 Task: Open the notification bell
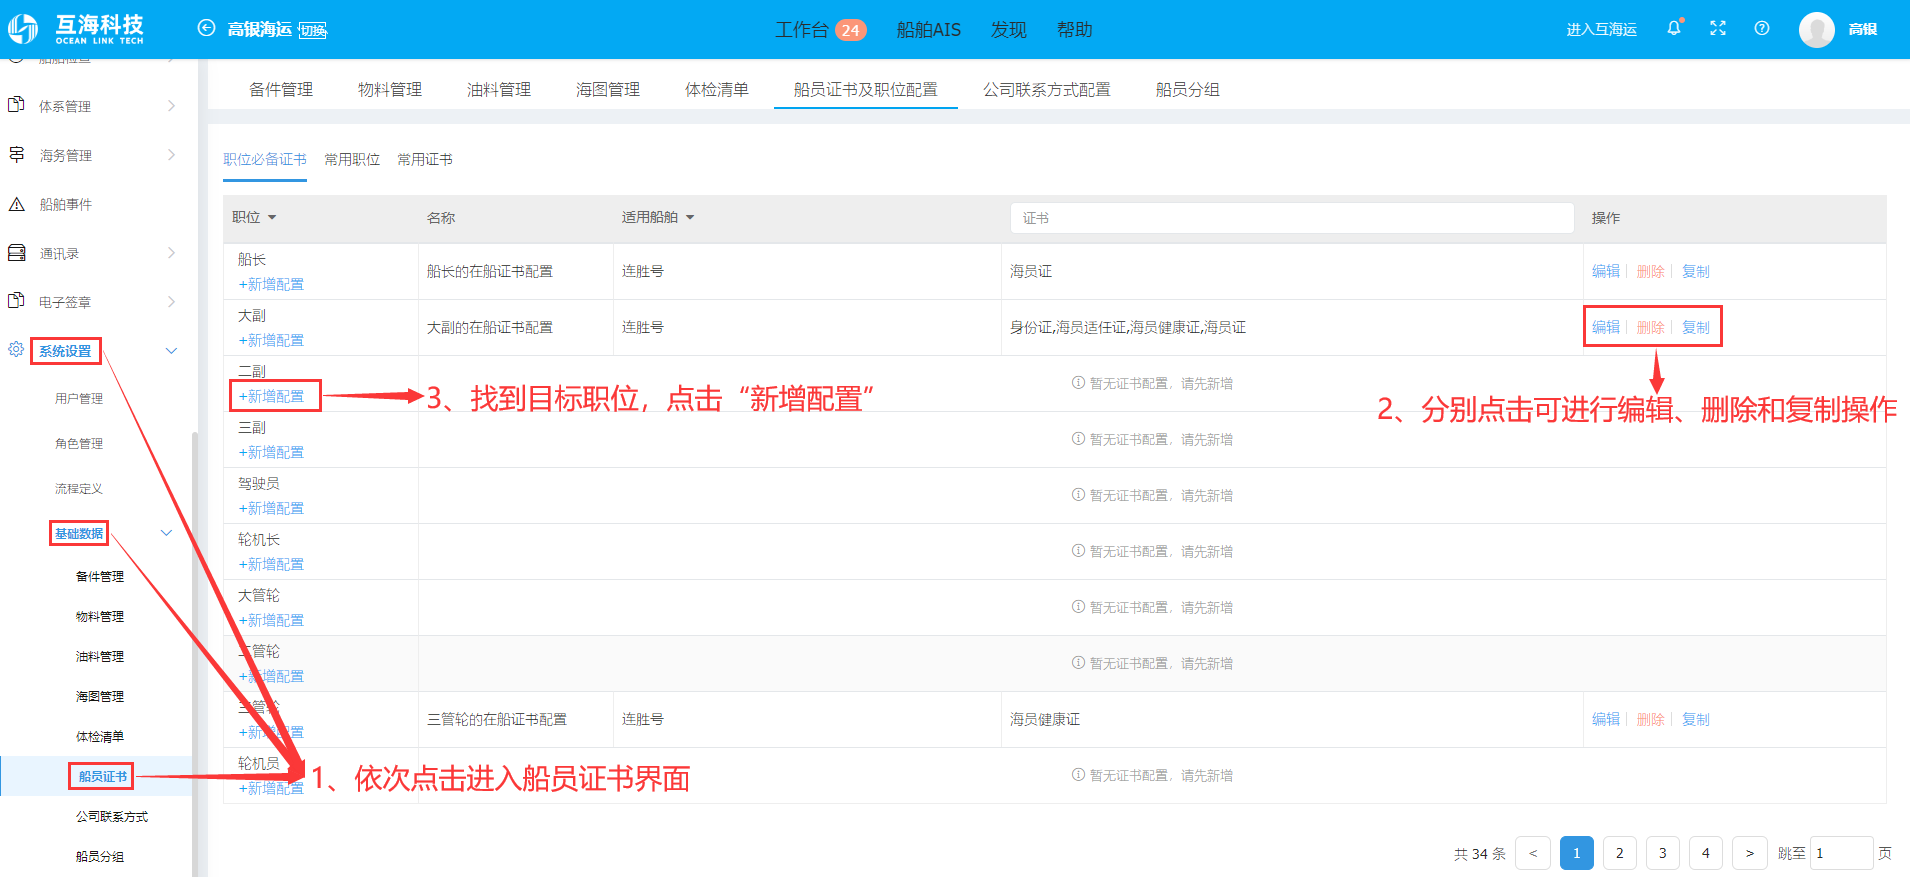pos(1674,28)
